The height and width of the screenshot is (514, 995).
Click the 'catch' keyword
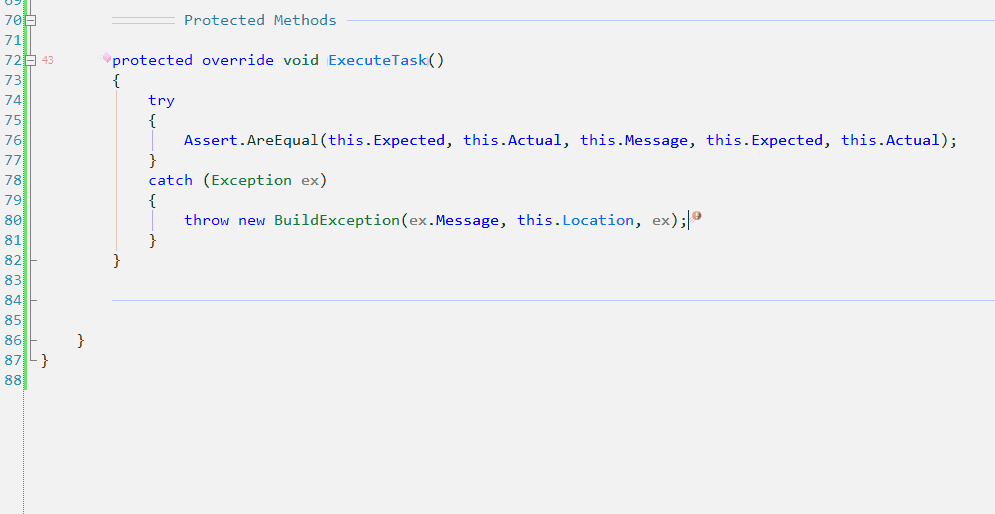click(170, 180)
